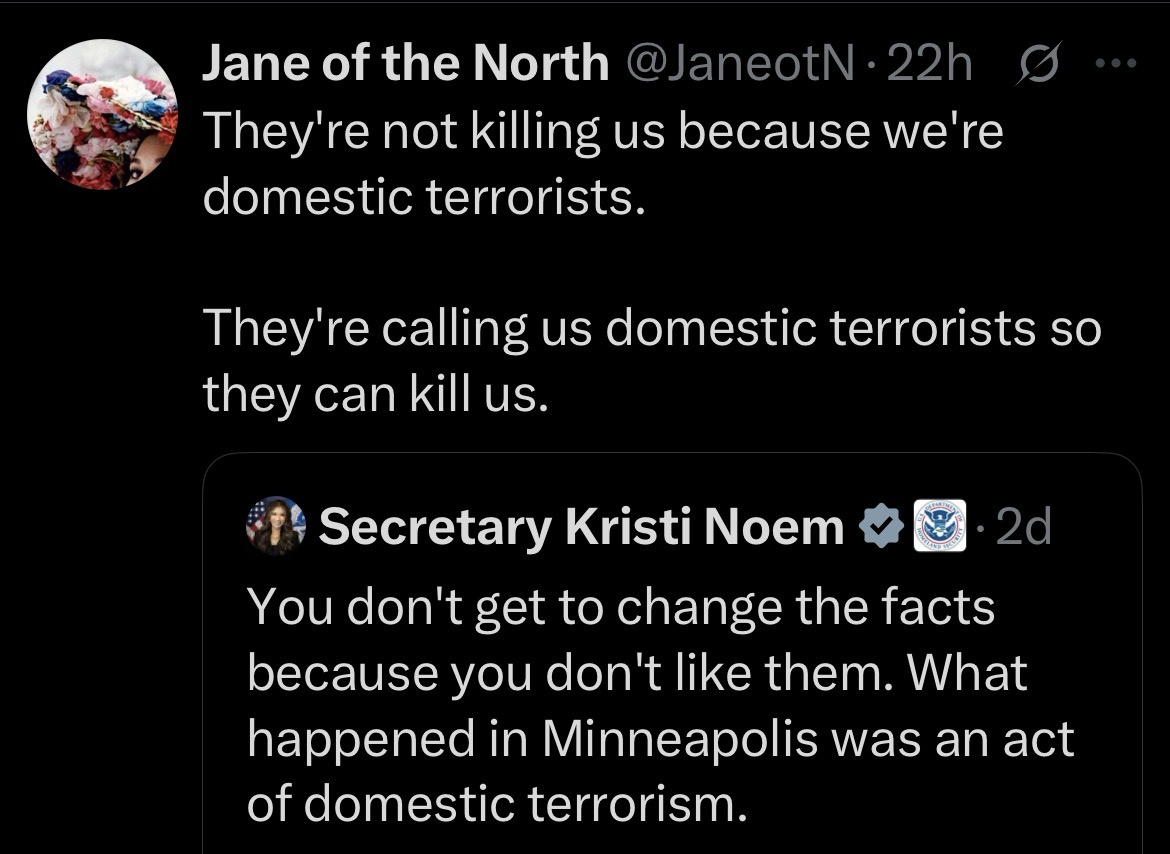Click the line "They're calling us domestic terrorists so"
1170x854 pixels.
pos(651,330)
